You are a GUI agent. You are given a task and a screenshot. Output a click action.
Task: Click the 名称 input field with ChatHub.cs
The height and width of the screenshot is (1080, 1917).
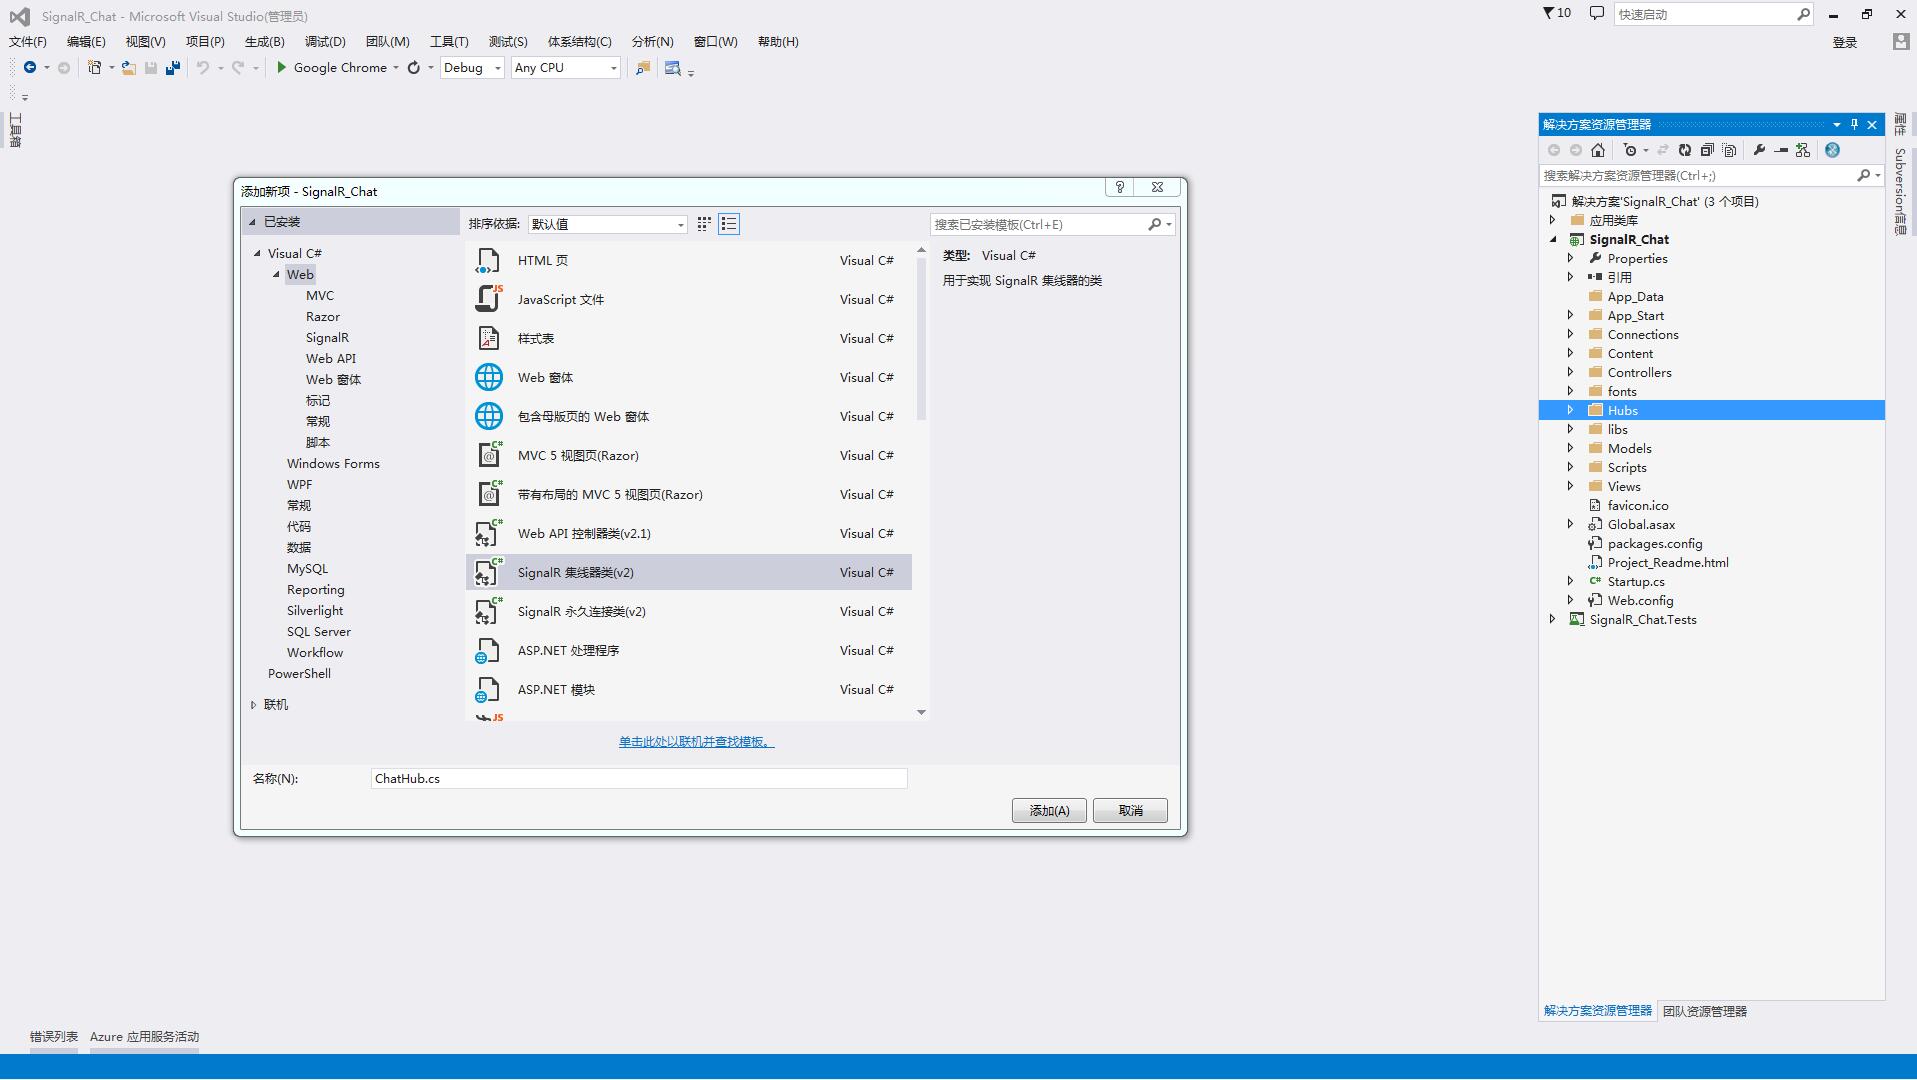[x=639, y=779]
